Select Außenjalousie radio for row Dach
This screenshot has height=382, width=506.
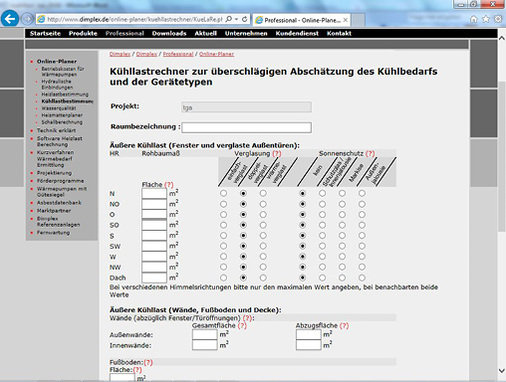click(362, 278)
